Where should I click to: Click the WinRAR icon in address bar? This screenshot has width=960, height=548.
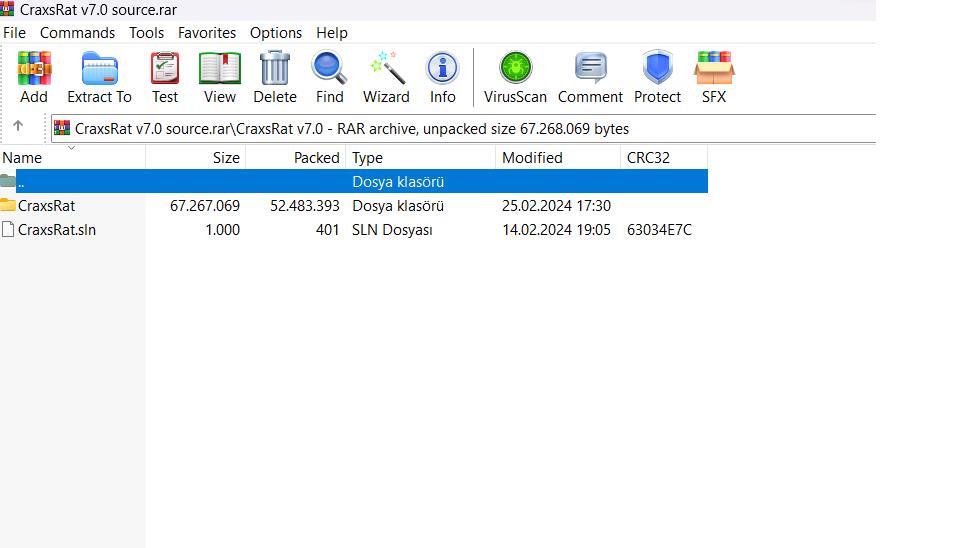62,128
